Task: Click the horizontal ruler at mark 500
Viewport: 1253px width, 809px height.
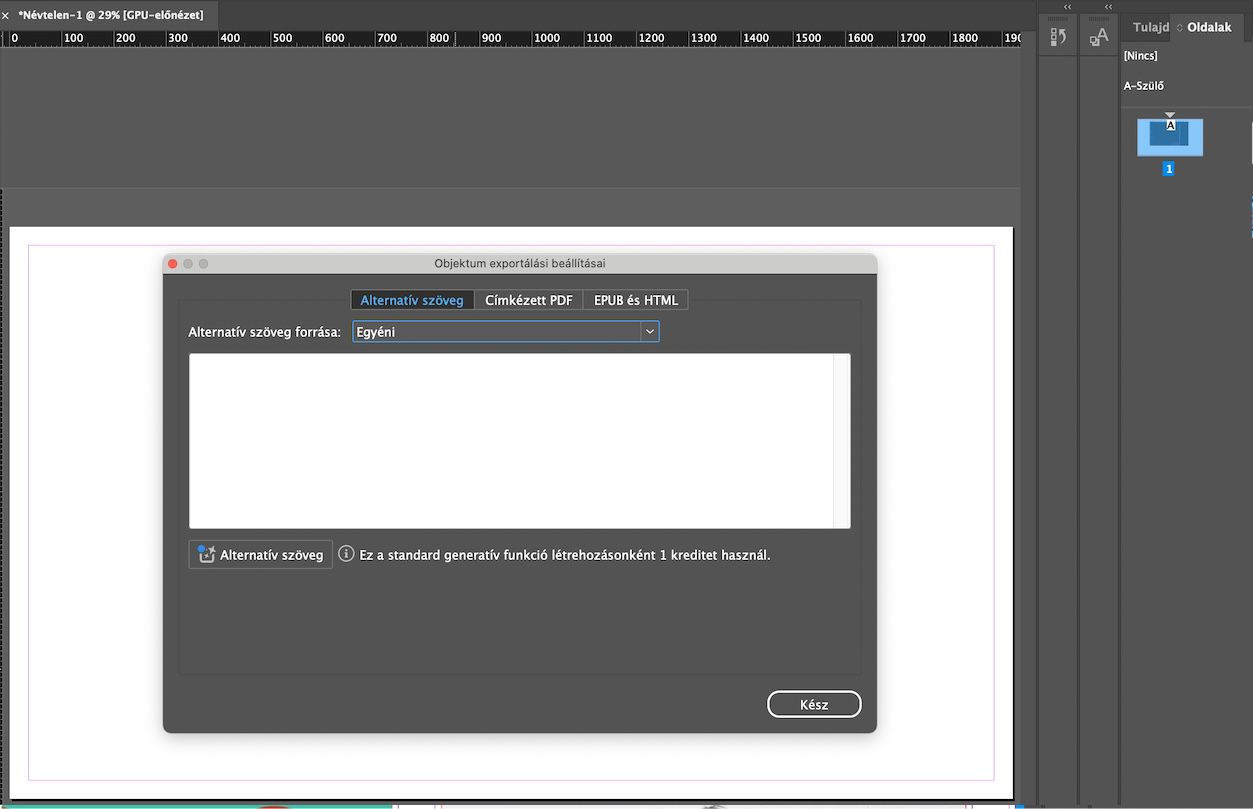Action: [283, 38]
